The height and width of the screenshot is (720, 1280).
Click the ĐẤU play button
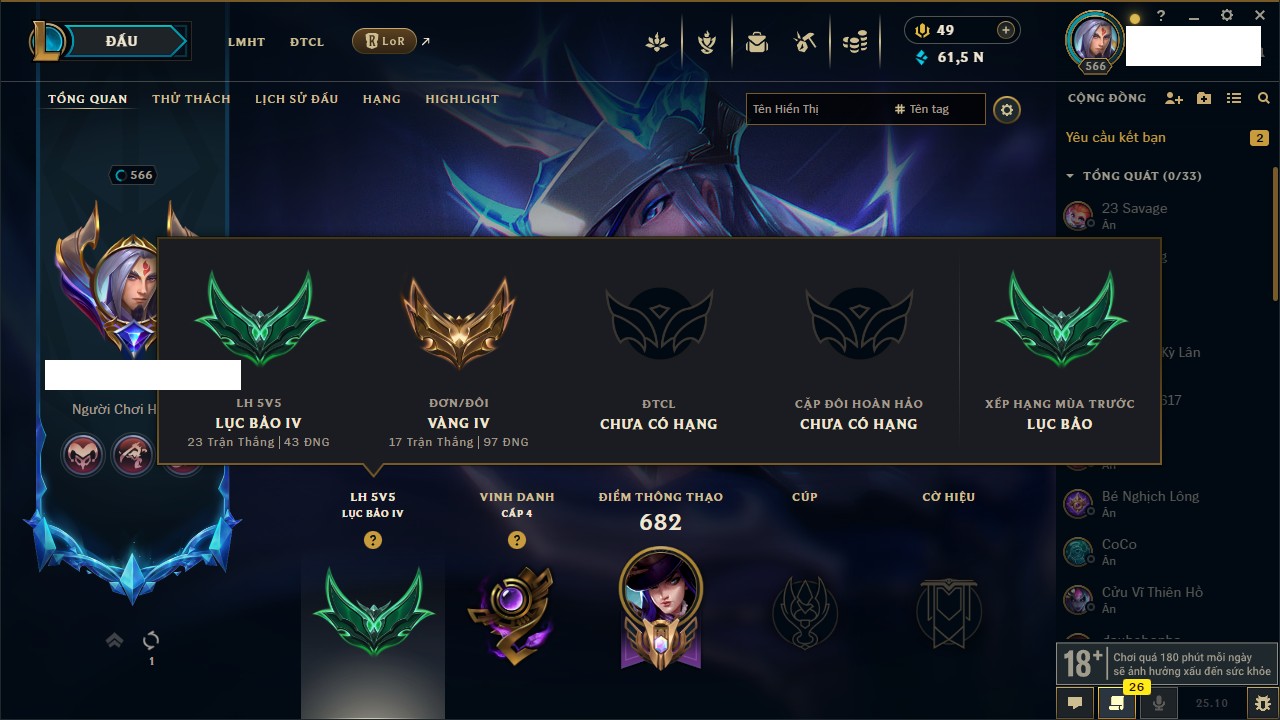point(122,41)
